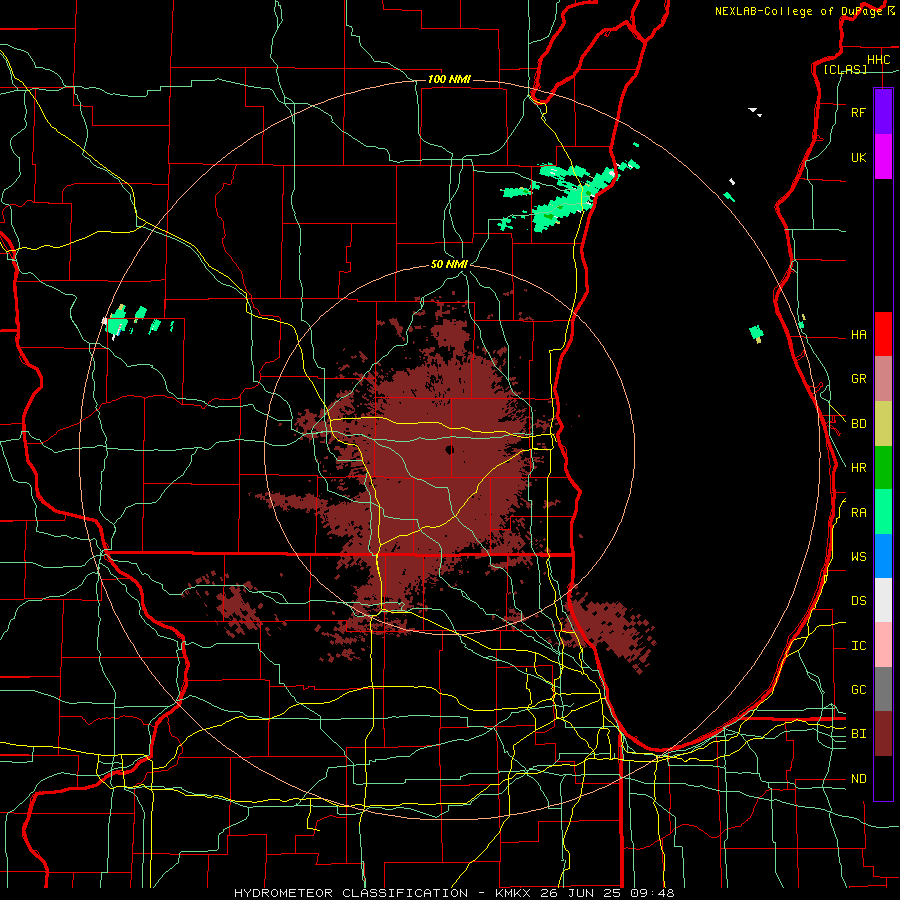Image resolution: width=900 pixels, height=900 pixels.
Task: Click the BD legend label
Action: [x=858, y=424]
